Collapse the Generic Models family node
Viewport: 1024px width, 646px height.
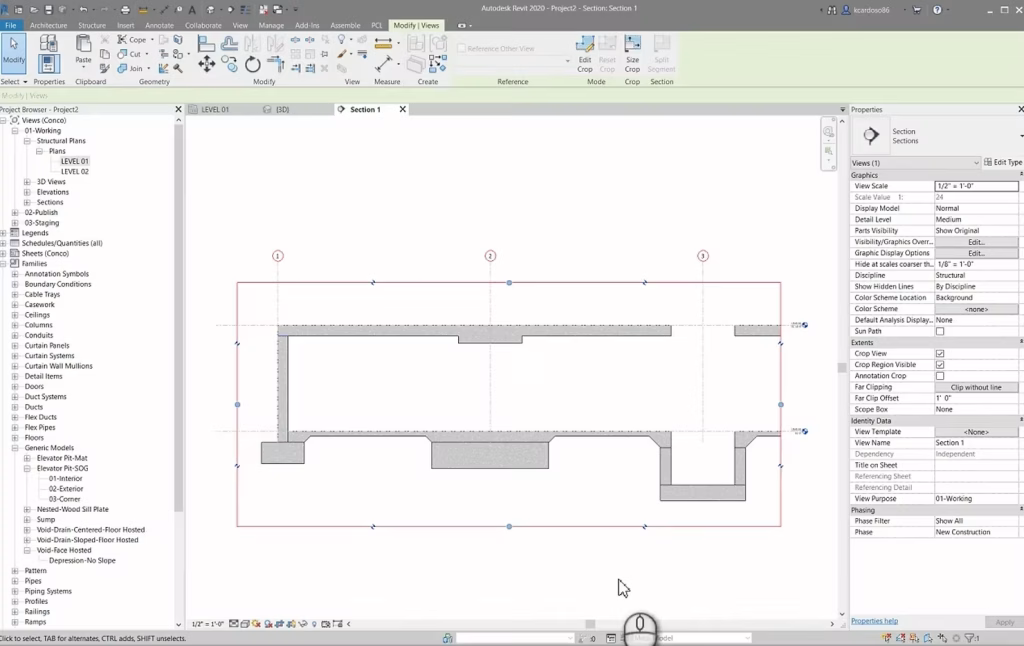15,448
